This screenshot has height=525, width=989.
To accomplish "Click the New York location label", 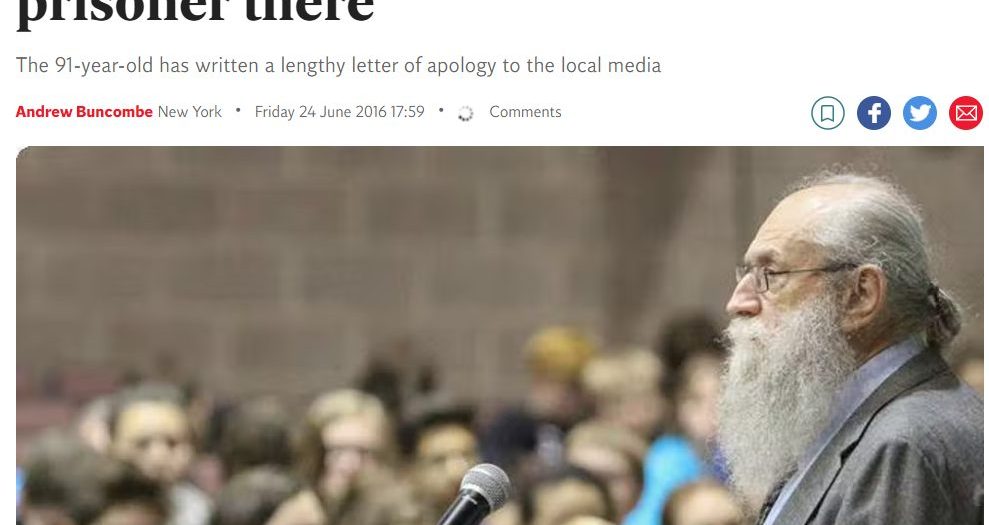I will point(189,112).
